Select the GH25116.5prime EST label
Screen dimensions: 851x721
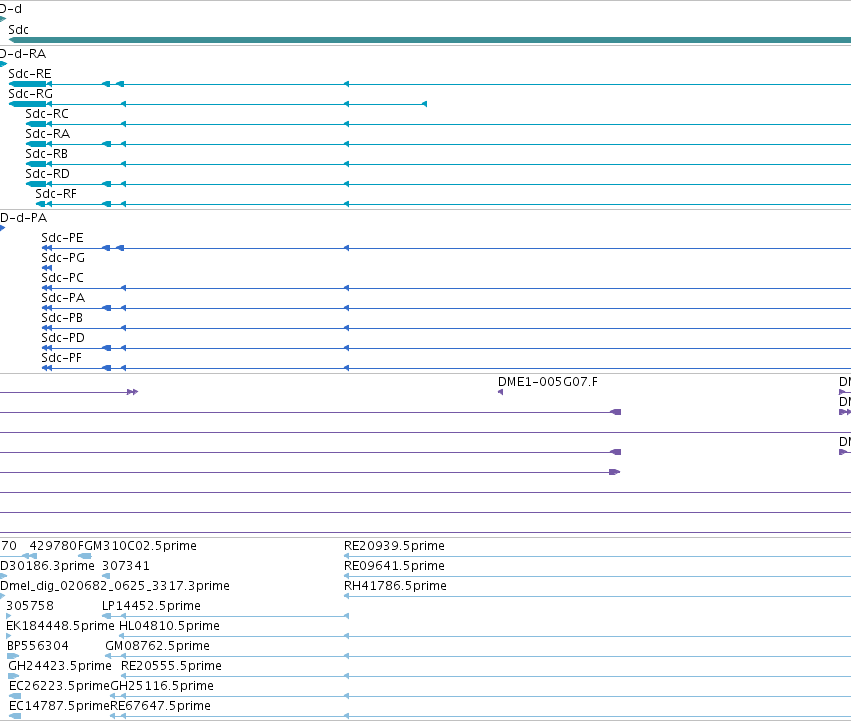pos(162,687)
